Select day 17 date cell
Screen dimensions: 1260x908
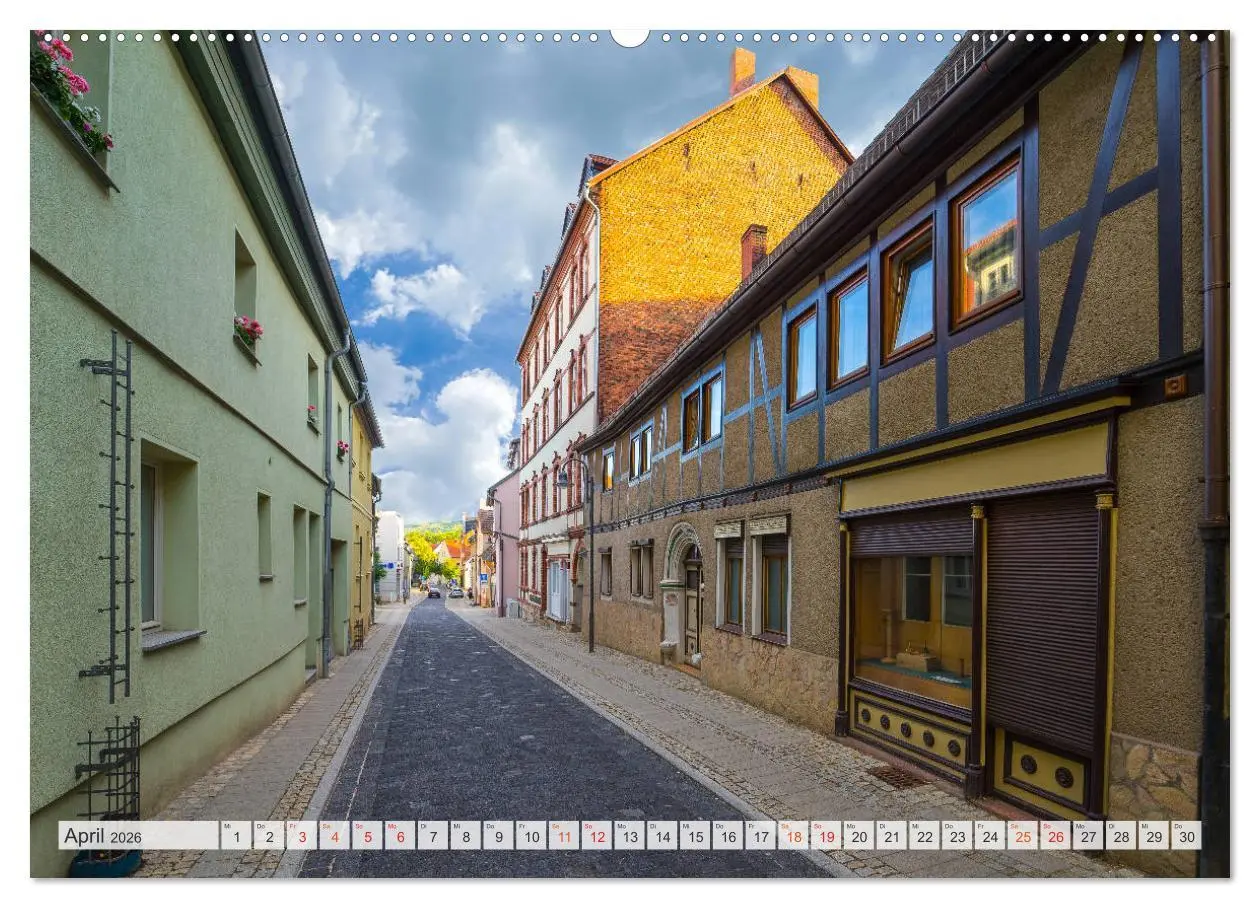pos(761,836)
